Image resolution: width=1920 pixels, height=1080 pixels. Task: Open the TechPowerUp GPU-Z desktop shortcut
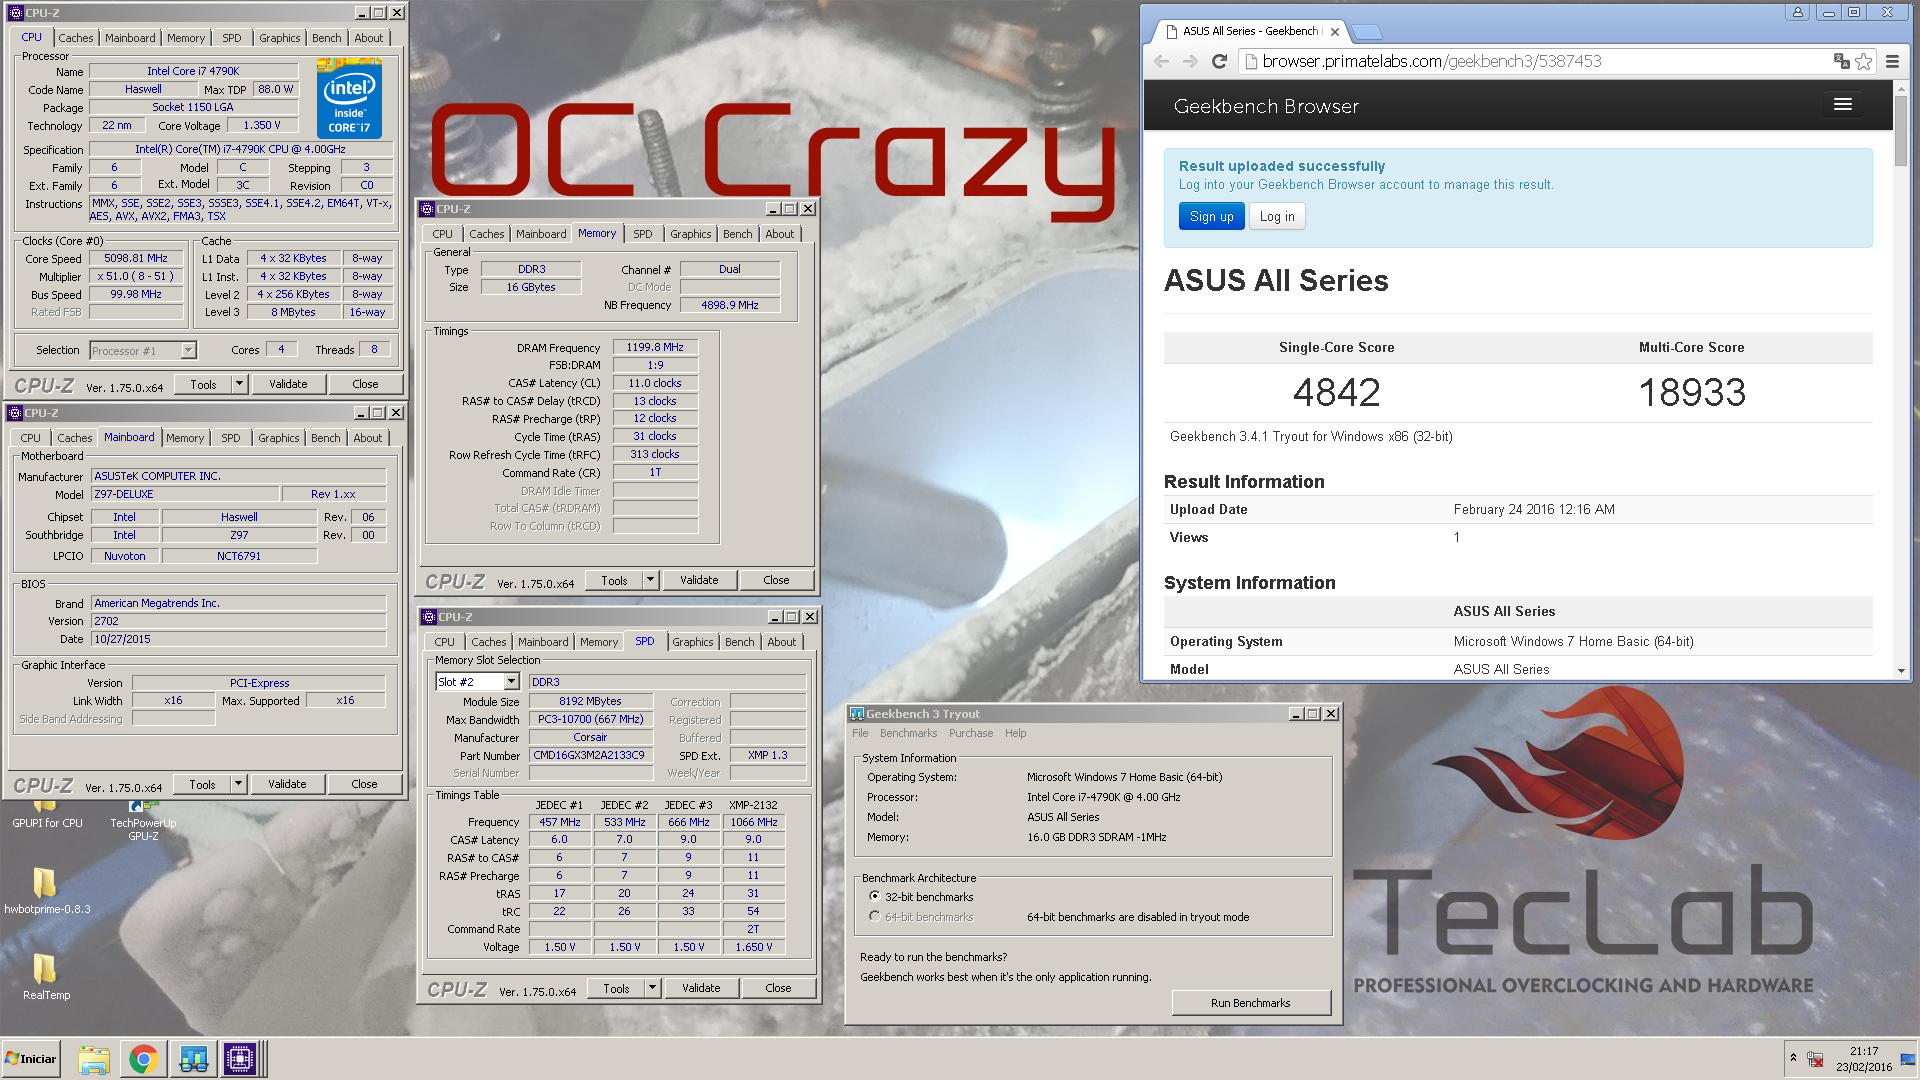pos(143,820)
